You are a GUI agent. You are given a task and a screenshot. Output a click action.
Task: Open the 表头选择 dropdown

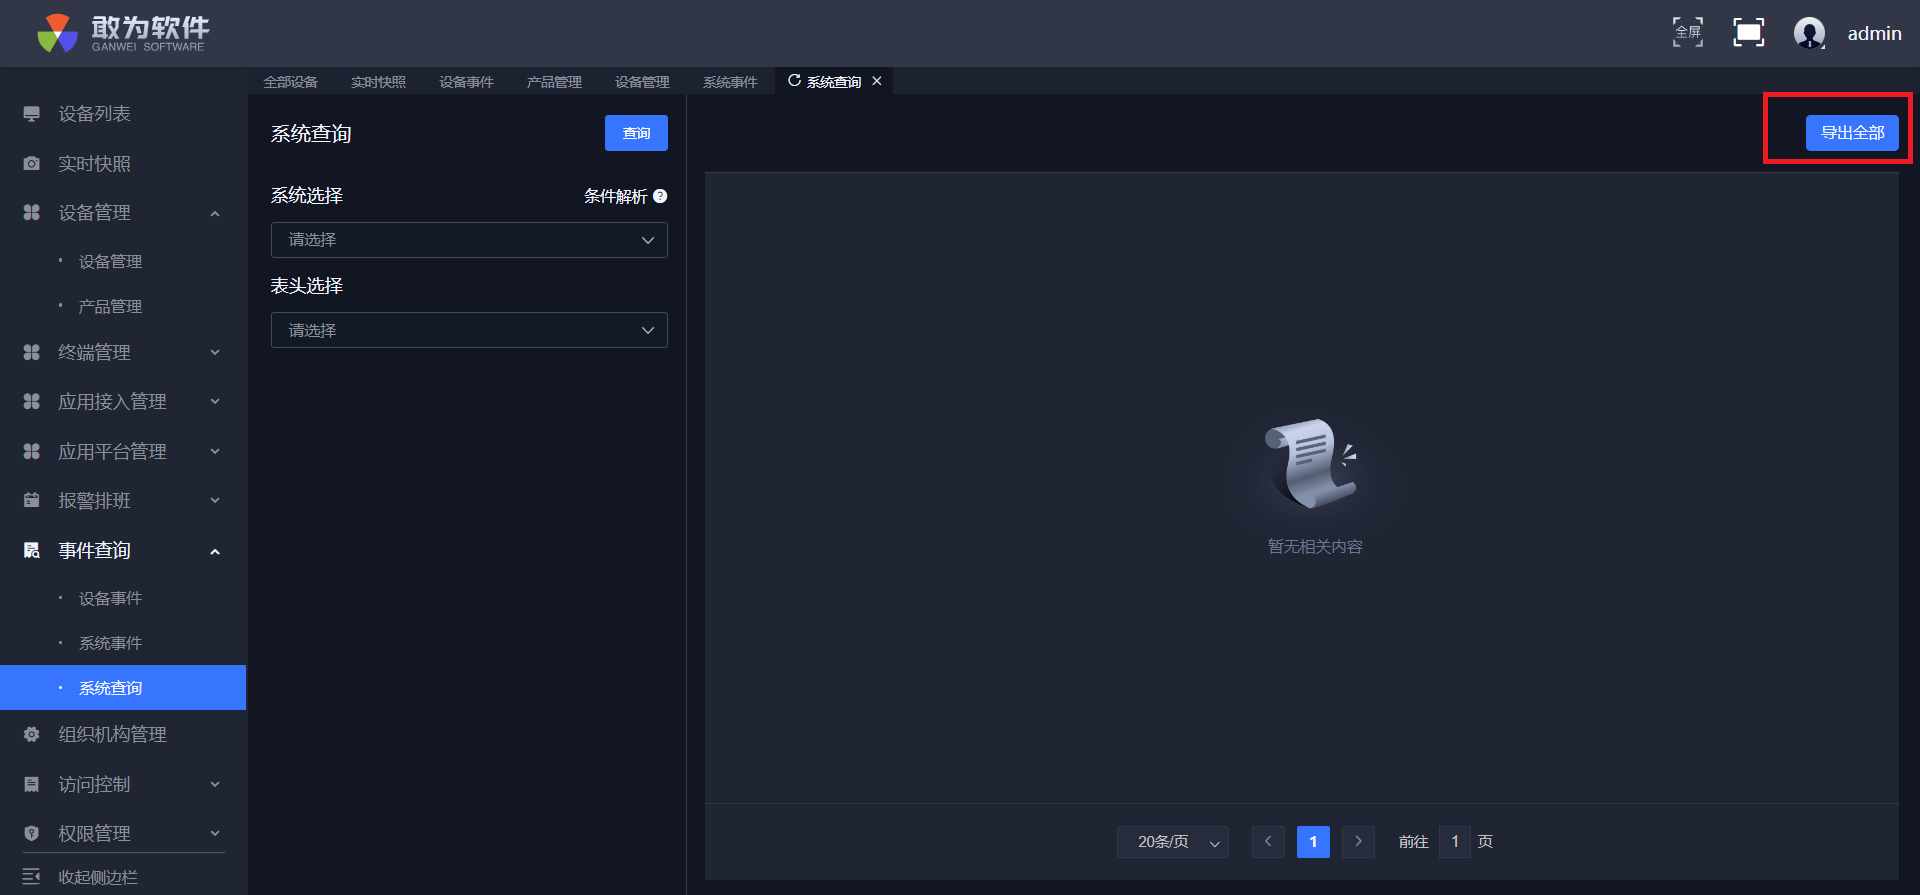469,330
